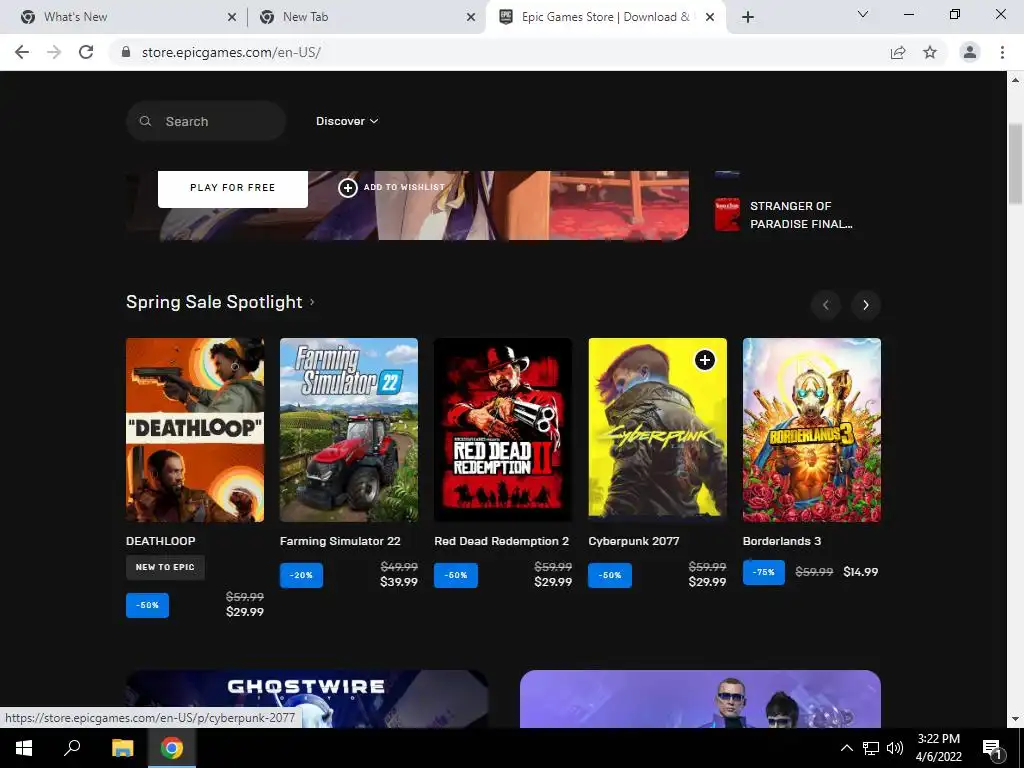
Task: Click the DEATHLOOP title text
Action: coord(161,541)
